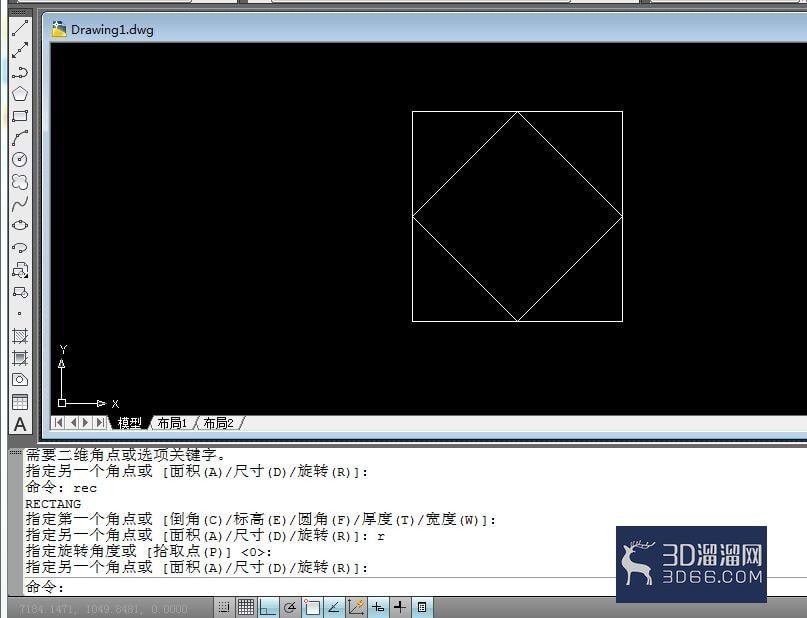Select the Line tool
This screenshot has width=807, height=618.
coord(20,28)
